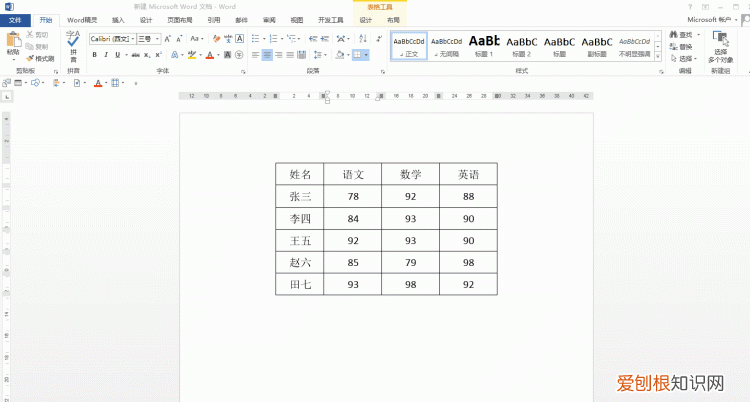
Task: Select the Format Painter (格式刷) brush
Action: click(x=40, y=58)
